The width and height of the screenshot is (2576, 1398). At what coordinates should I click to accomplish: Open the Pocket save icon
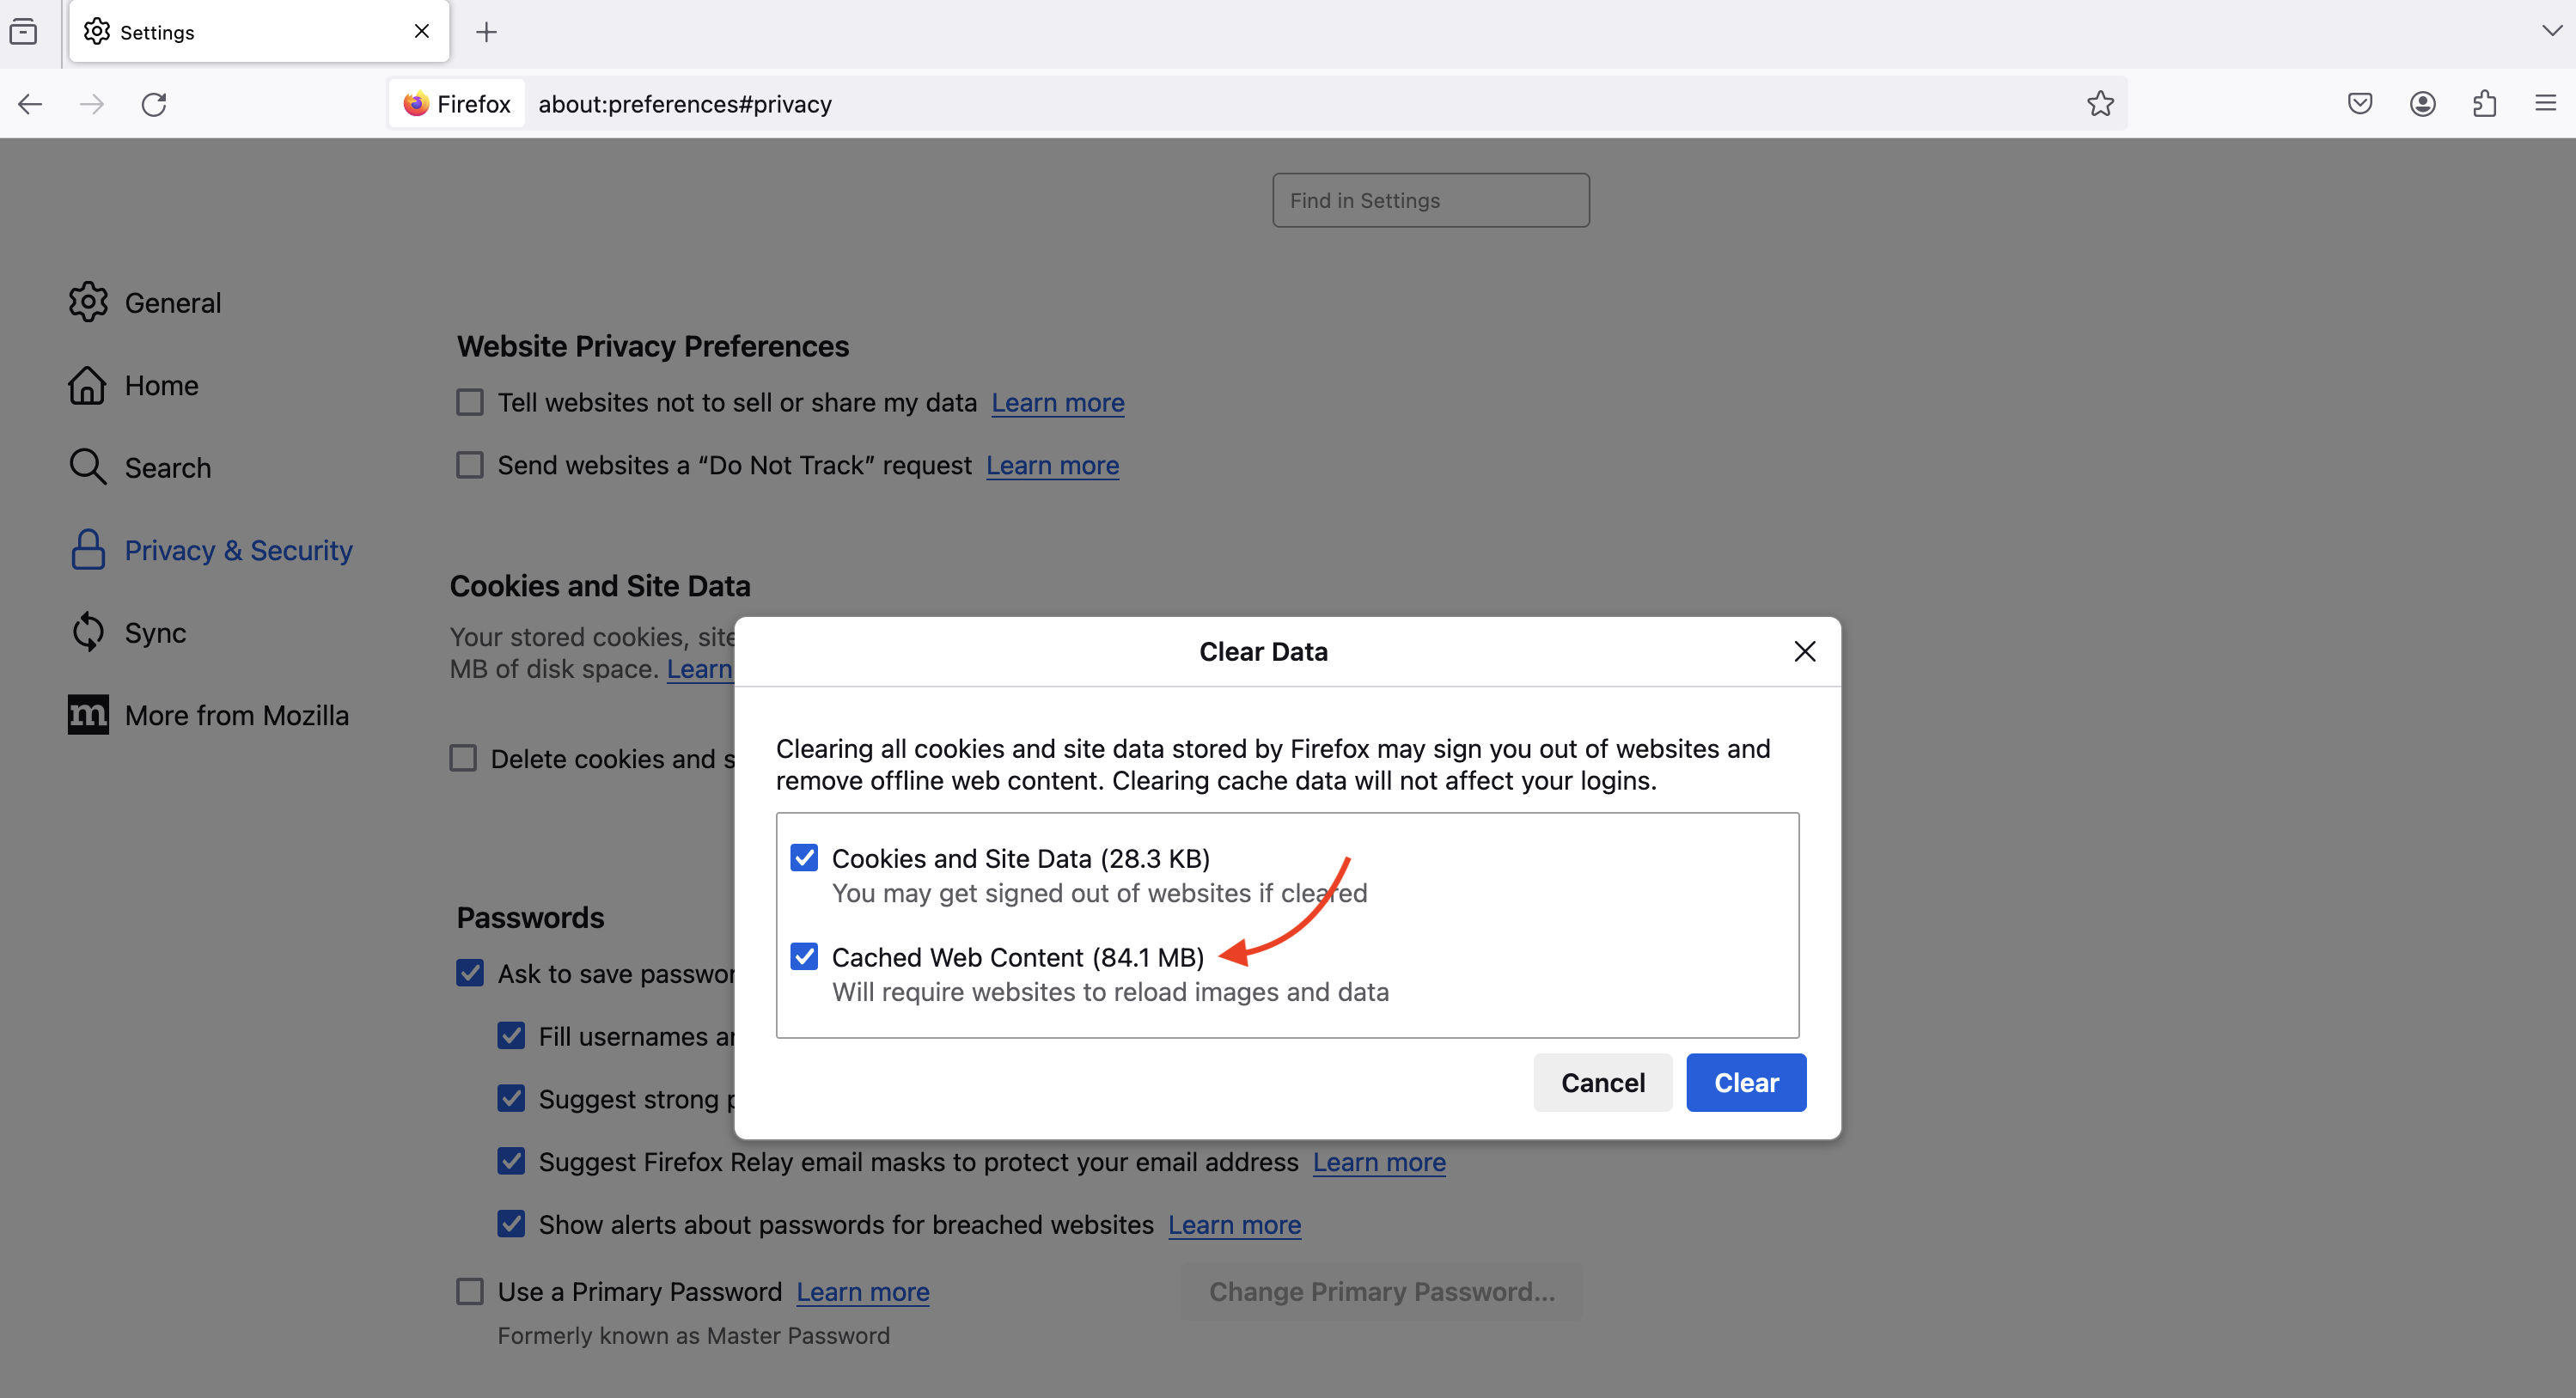point(2360,104)
